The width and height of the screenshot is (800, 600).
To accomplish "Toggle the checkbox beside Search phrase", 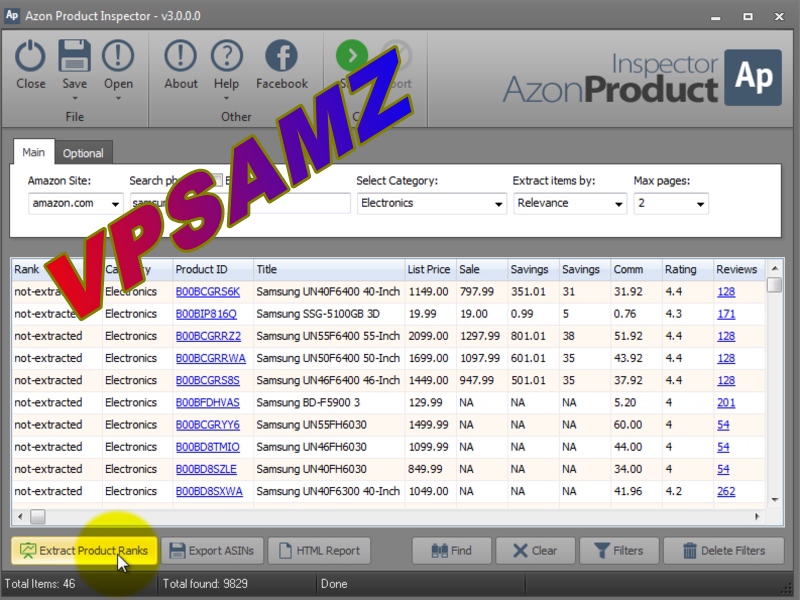I will pyautogui.click(x=218, y=180).
